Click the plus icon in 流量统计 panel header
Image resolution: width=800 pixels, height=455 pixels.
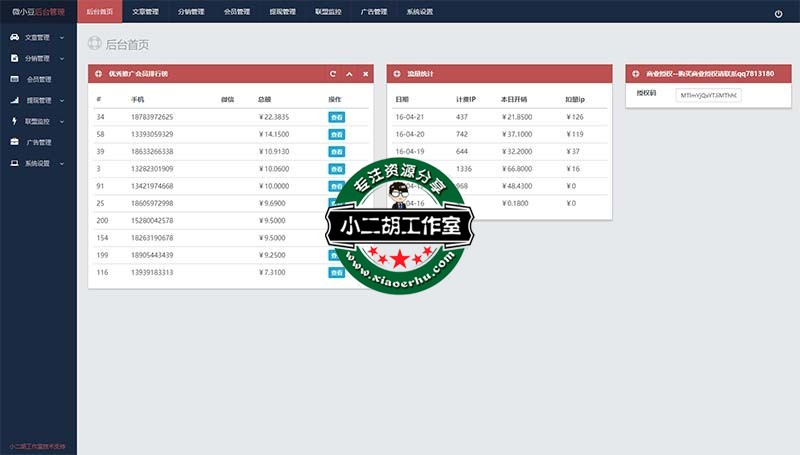click(397, 74)
